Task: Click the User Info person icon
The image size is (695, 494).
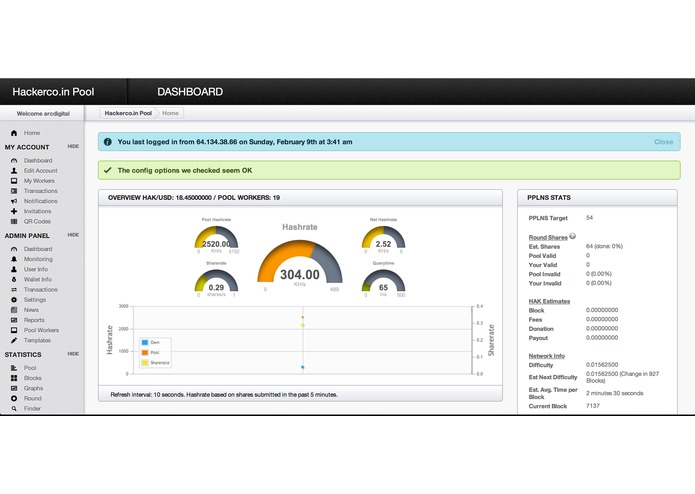Action: click(14, 269)
